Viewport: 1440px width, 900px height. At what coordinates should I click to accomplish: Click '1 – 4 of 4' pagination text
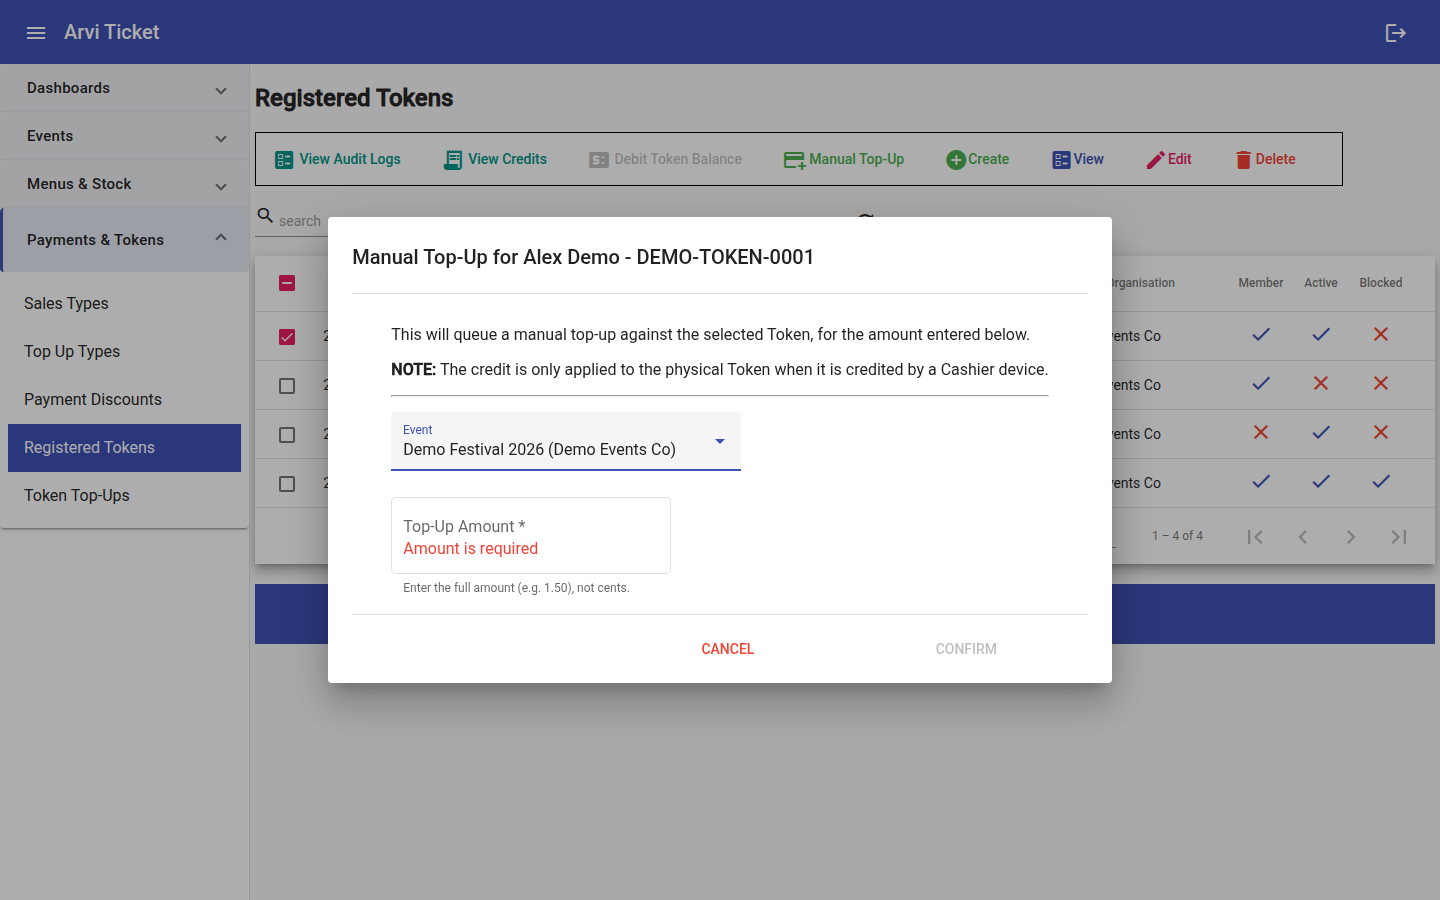point(1177,536)
